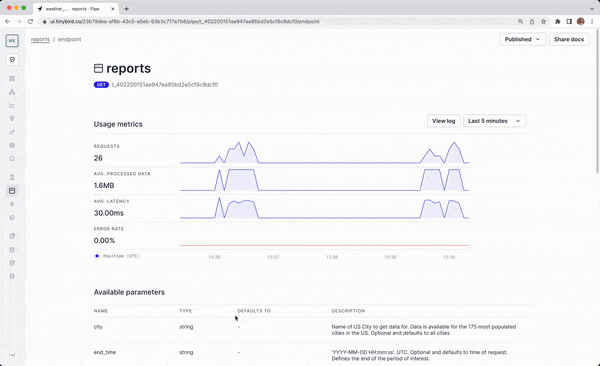The image size is (600, 366).
Task: Reload the page with the refresh icon
Action: 30,21
